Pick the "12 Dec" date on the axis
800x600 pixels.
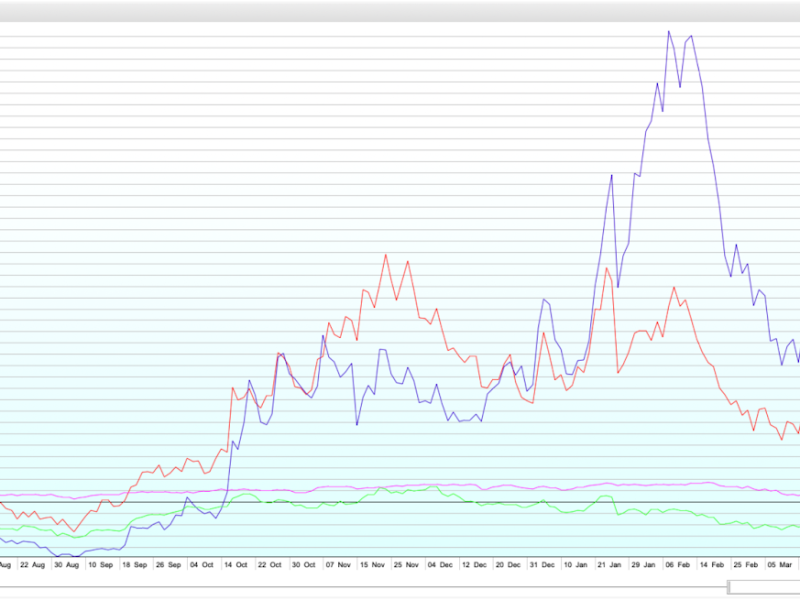pyautogui.click(x=474, y=565)
